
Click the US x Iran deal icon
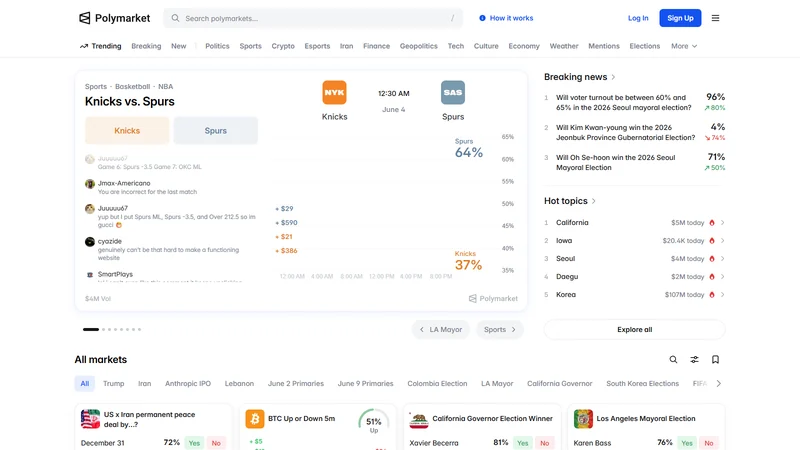[x=90, y=419]
